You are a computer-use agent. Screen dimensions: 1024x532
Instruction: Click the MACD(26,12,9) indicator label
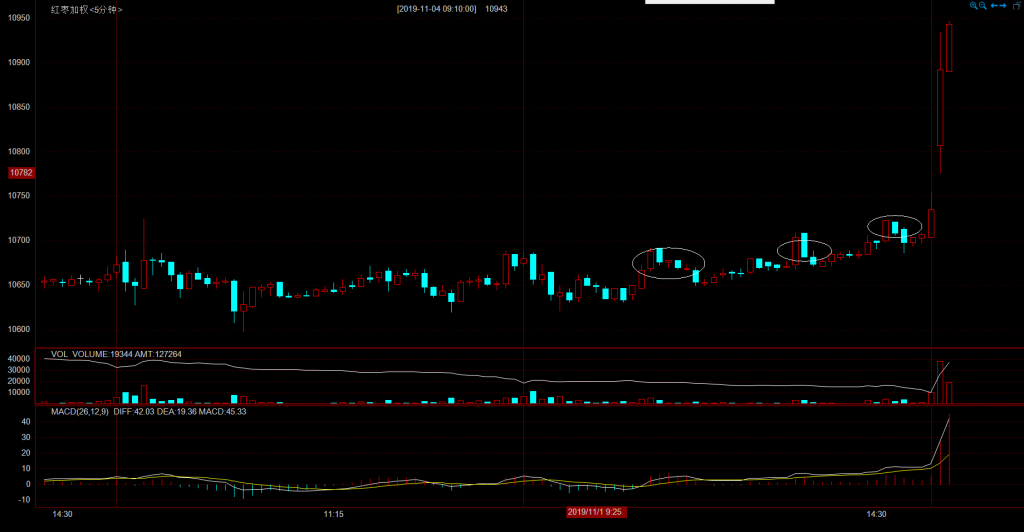[x=80, y=411]
